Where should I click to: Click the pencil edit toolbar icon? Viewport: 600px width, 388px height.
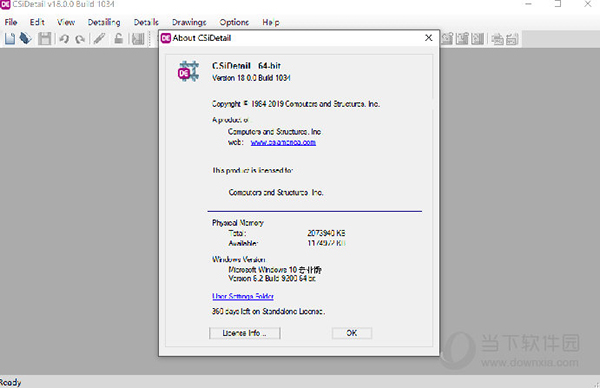click(x=99, y=39)
